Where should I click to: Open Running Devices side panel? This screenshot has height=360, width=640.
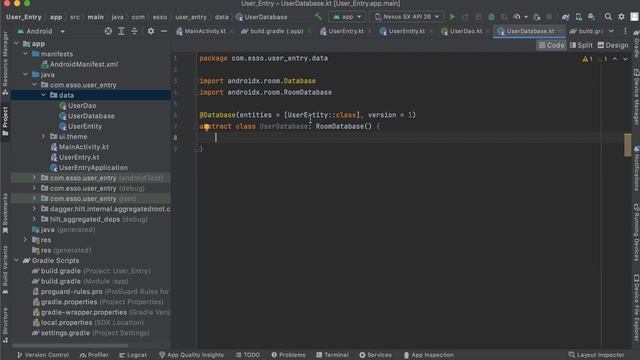click(636, 233)
